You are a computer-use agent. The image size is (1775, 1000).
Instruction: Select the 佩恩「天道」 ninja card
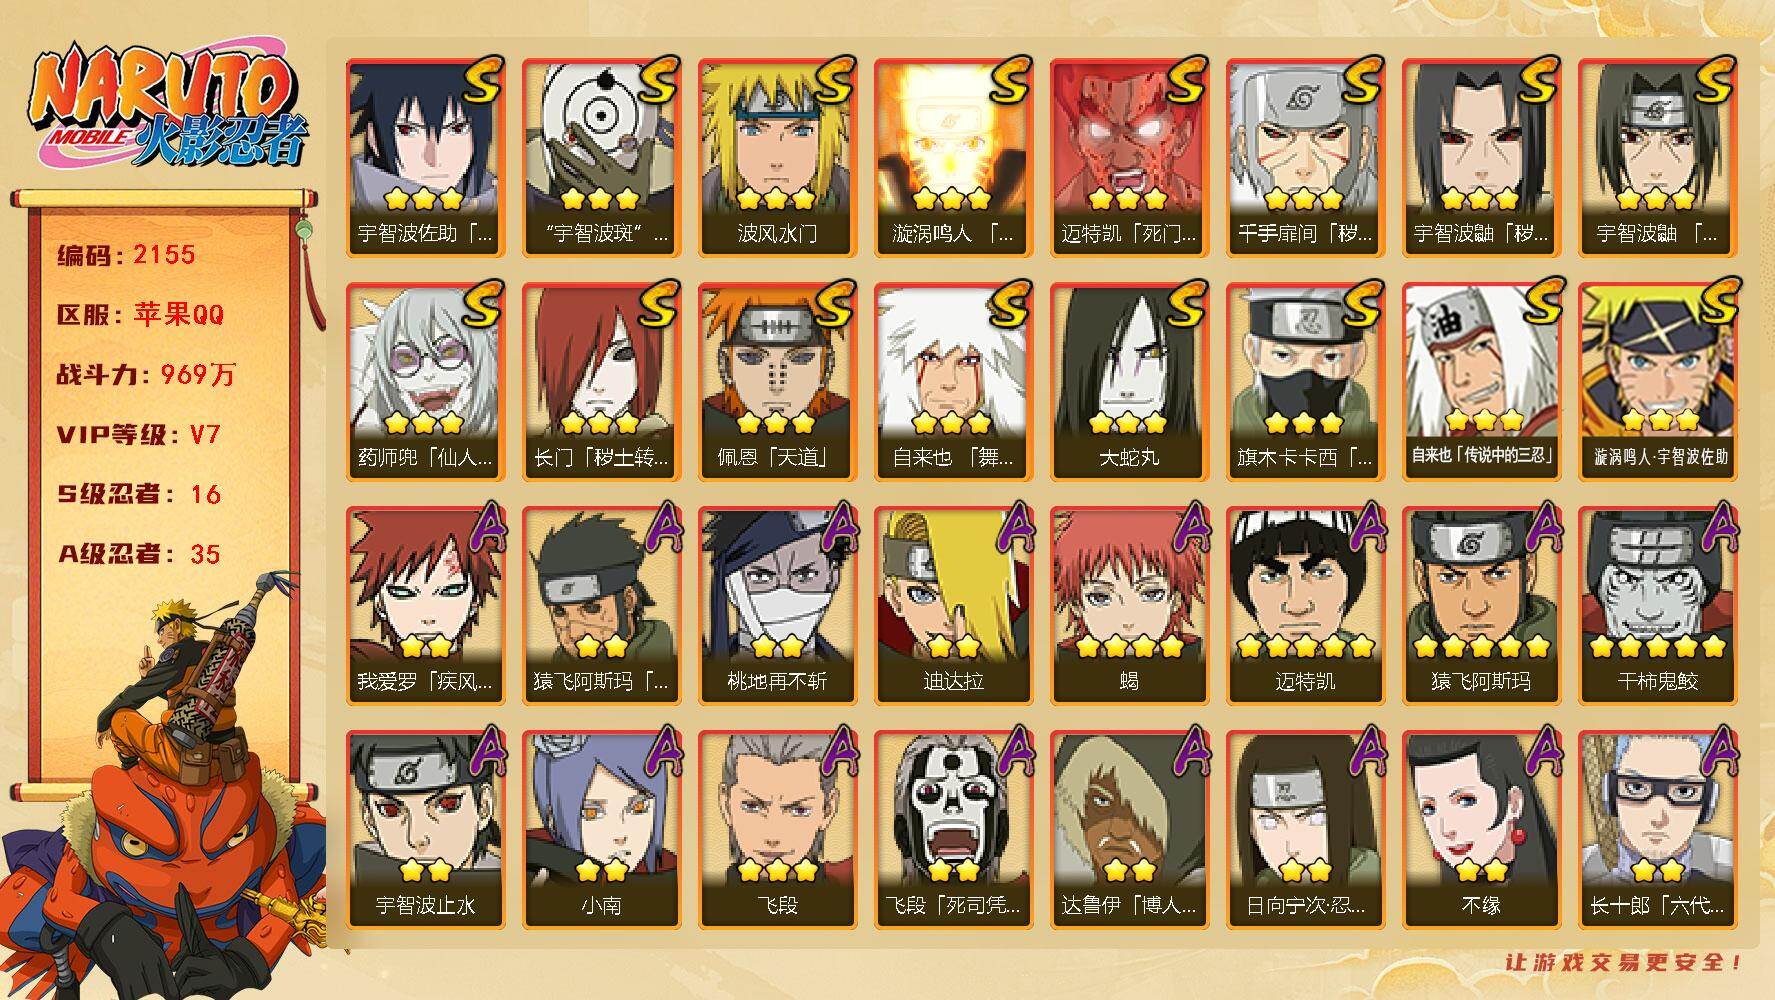777,381
